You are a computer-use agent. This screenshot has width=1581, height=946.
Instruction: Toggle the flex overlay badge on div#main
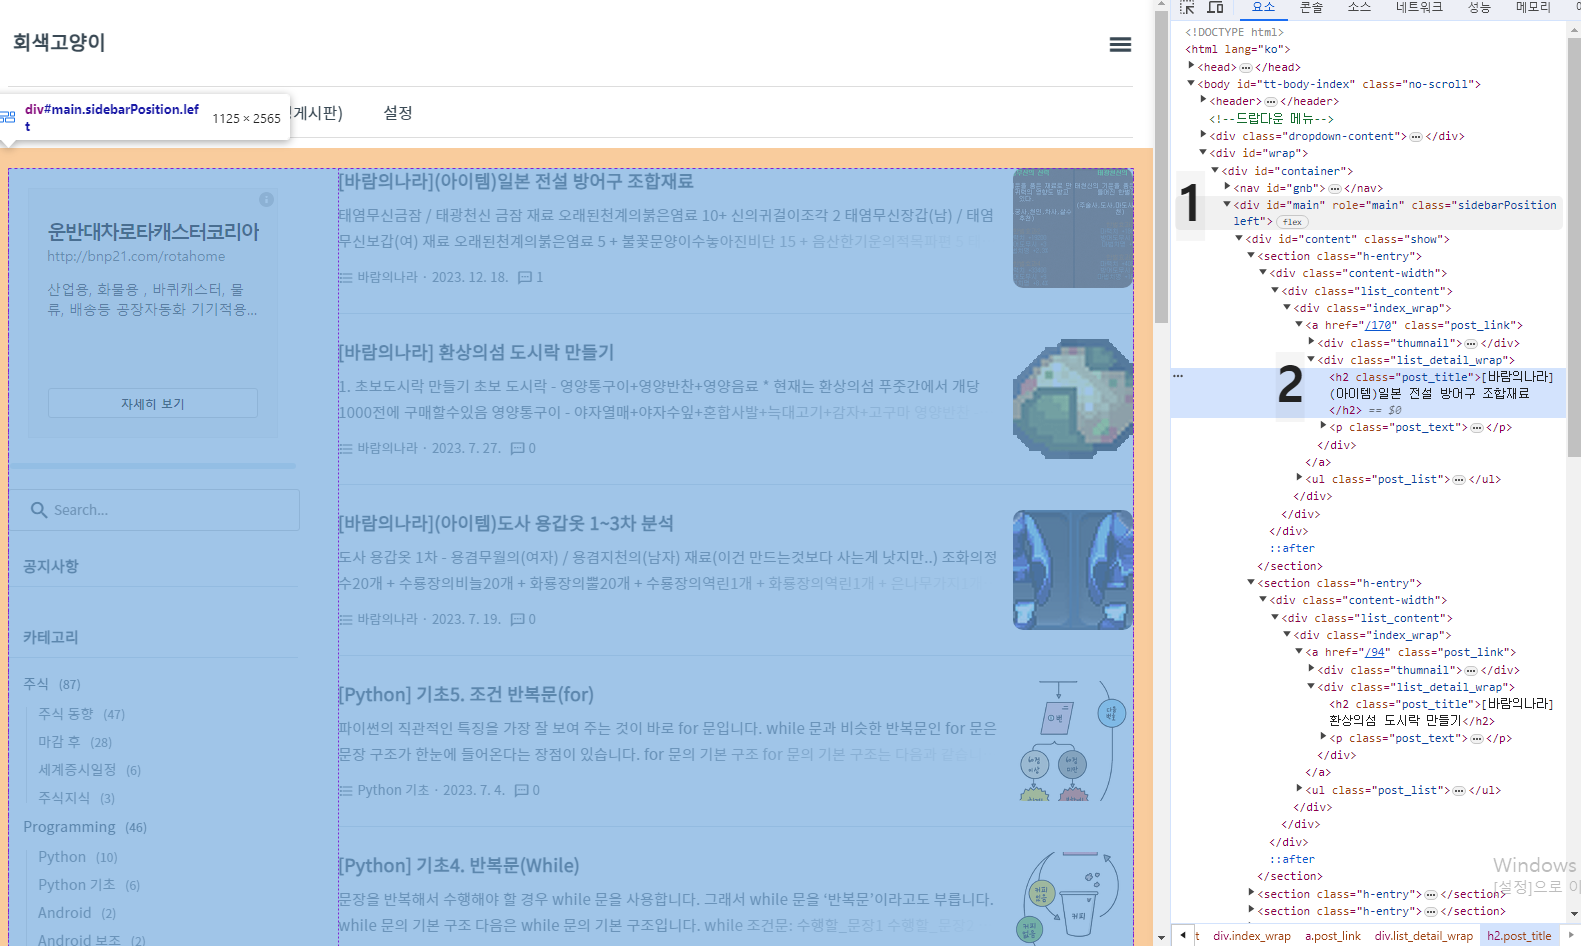tap(1293, 222)
